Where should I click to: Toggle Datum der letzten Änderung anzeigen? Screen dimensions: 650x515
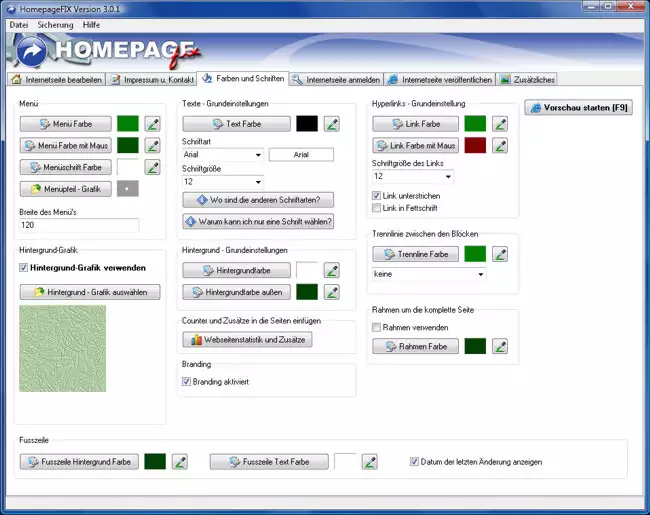click(414, 462)
